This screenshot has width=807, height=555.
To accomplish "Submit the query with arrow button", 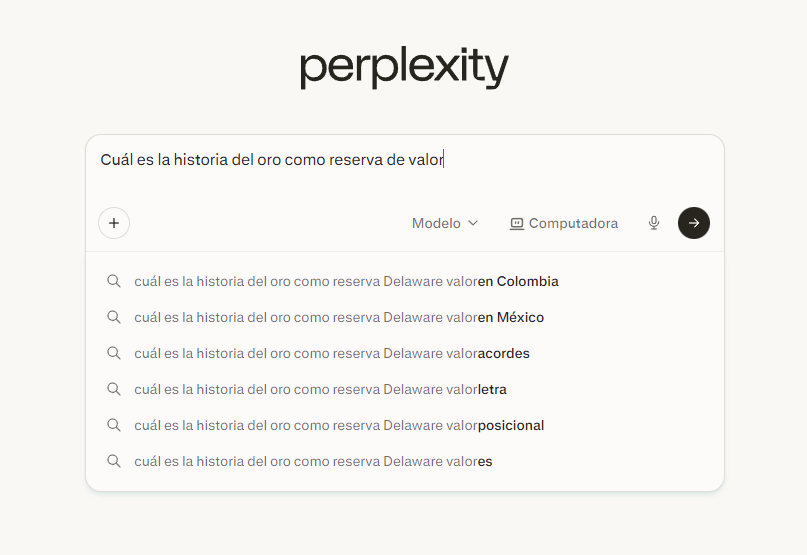I will coord(694,223).
